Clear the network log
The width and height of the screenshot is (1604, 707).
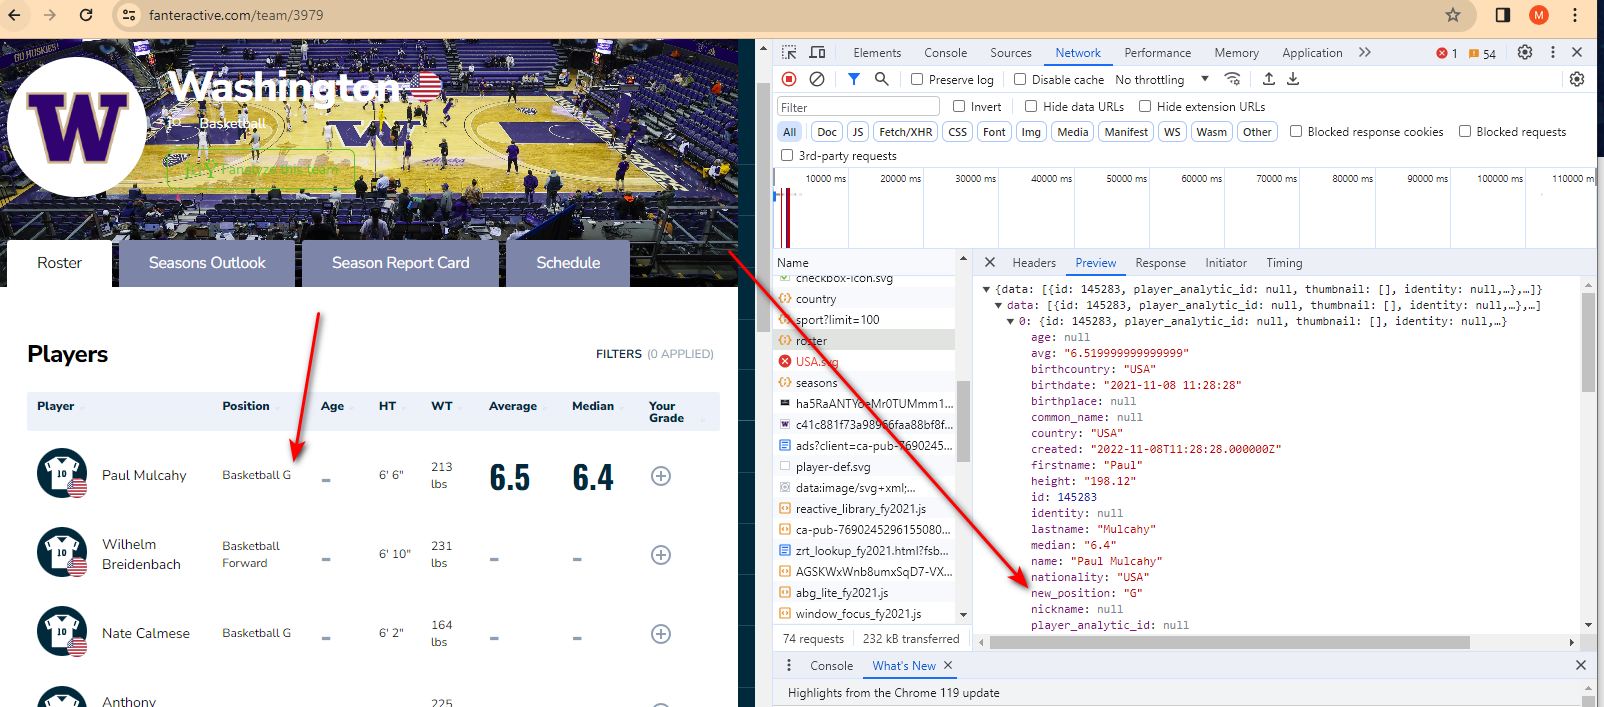[817, 79]
